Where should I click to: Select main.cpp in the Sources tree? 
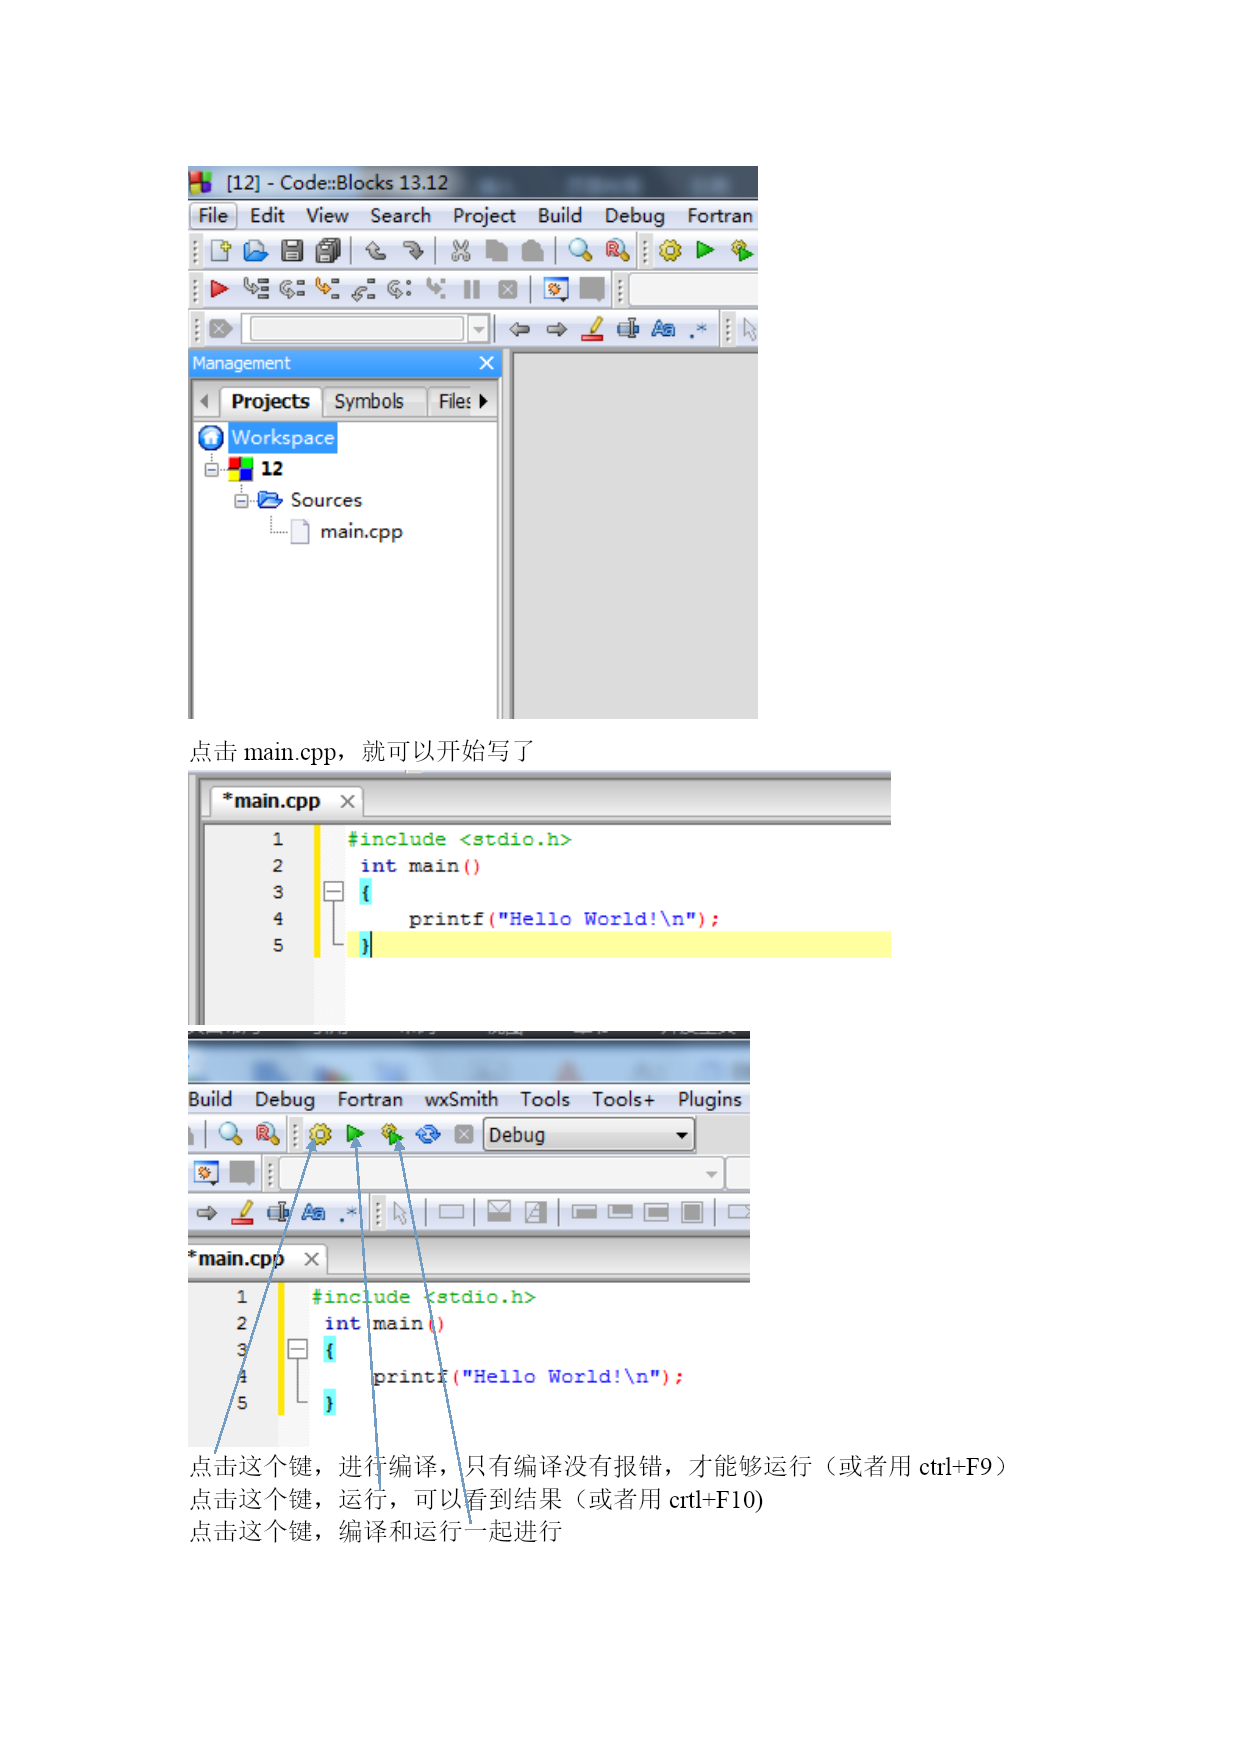click(361, 532)
